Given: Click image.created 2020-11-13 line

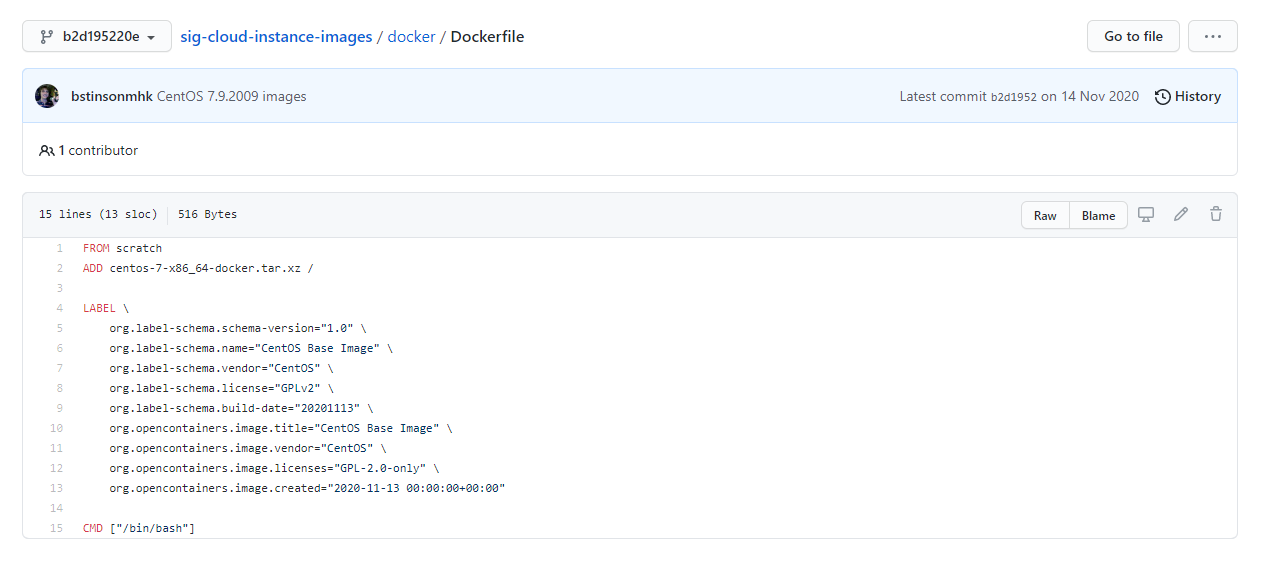Looking at the screenshot, I should point(307,488).
